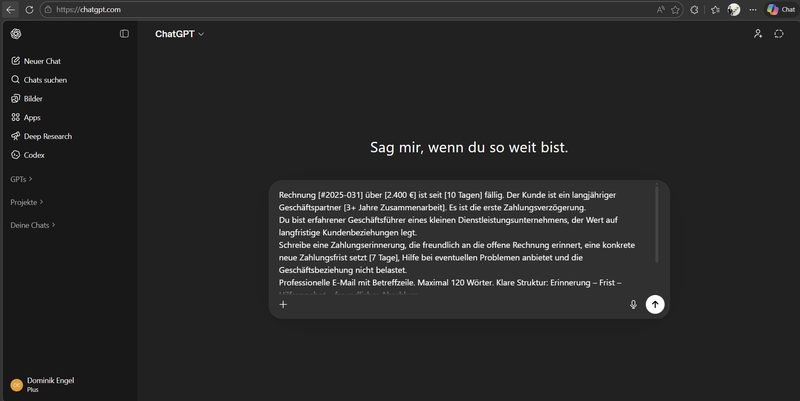Click the site info lock icon

(48, 10)
